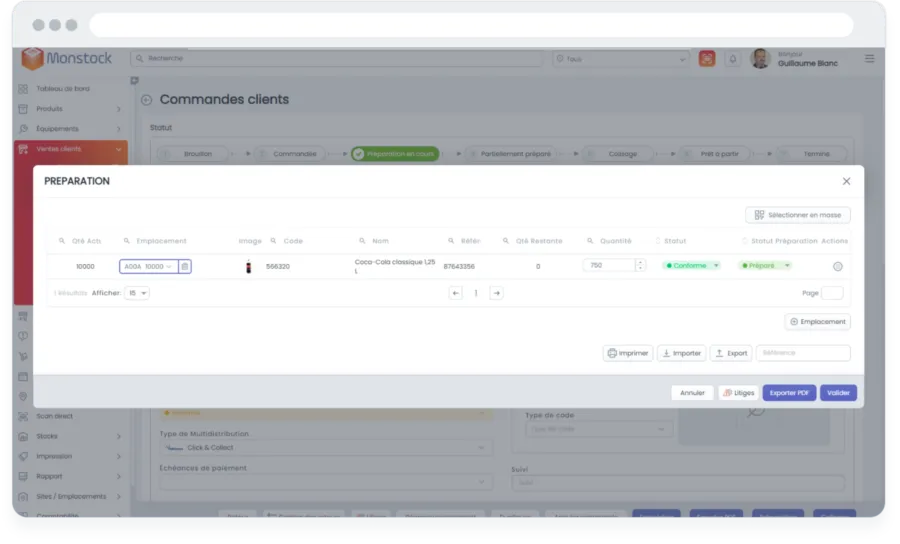Open Scan direct in sidebar
This screenshot has height=544, width=900.
(55, 417)
